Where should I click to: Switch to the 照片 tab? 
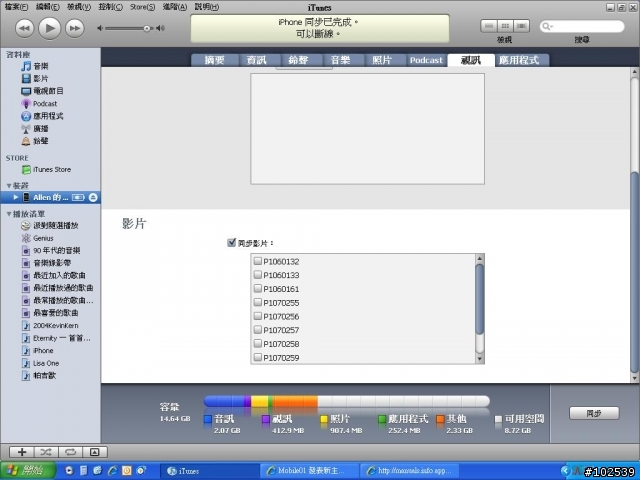382,60
